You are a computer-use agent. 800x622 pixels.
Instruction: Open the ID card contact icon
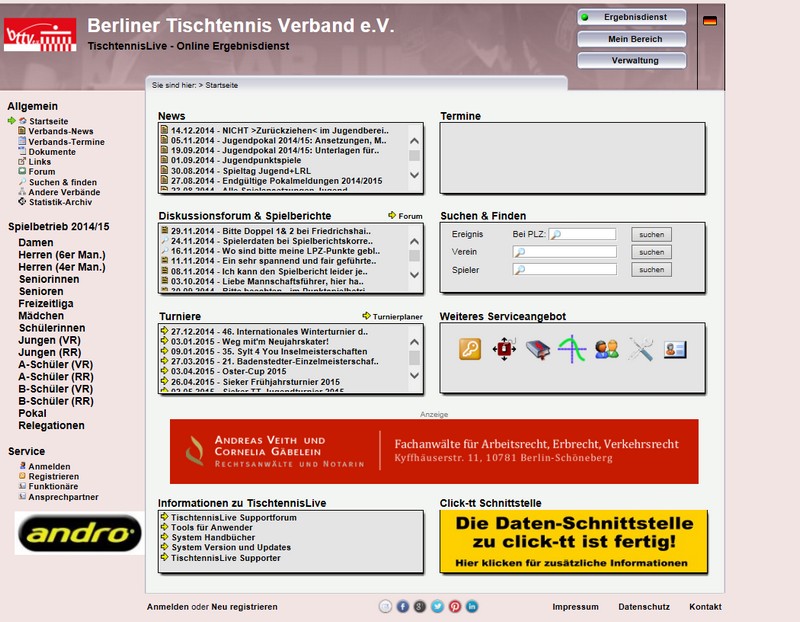pos(675,349)
